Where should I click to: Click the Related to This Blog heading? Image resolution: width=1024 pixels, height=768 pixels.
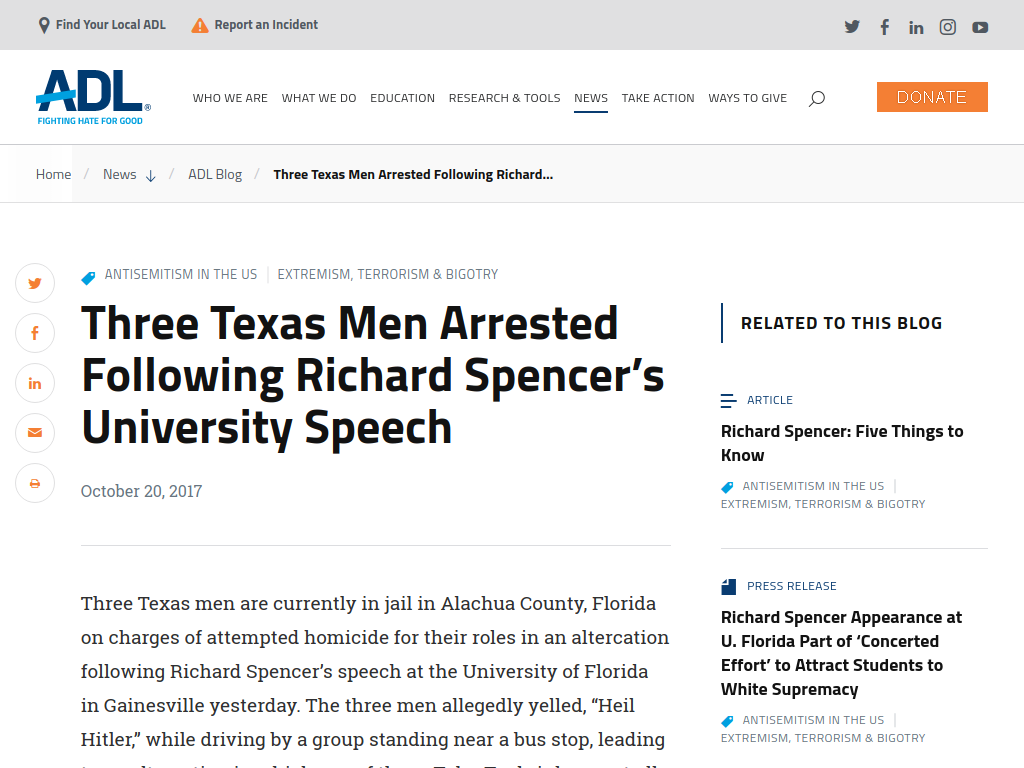click(x=841, y=323)
